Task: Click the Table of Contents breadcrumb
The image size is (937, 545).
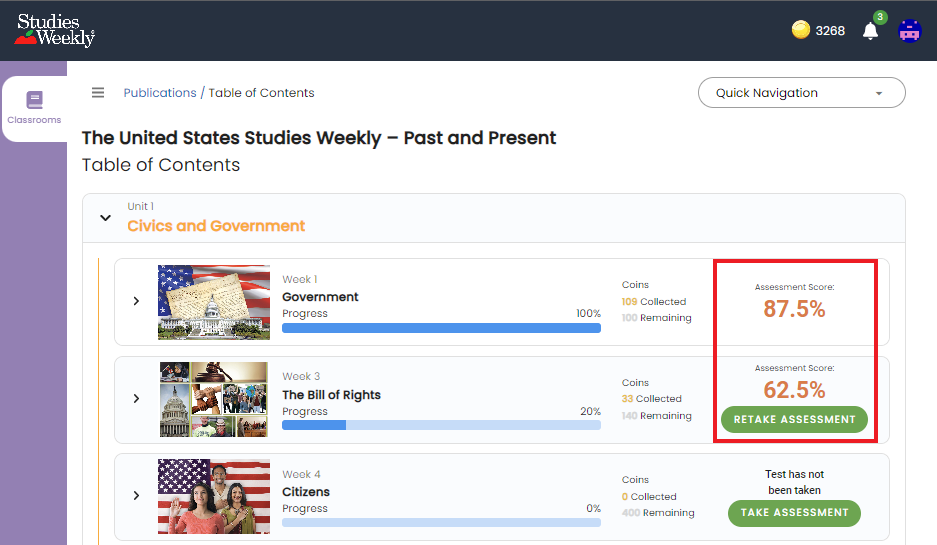Action: pyautogui.click(x=261, y=93)
